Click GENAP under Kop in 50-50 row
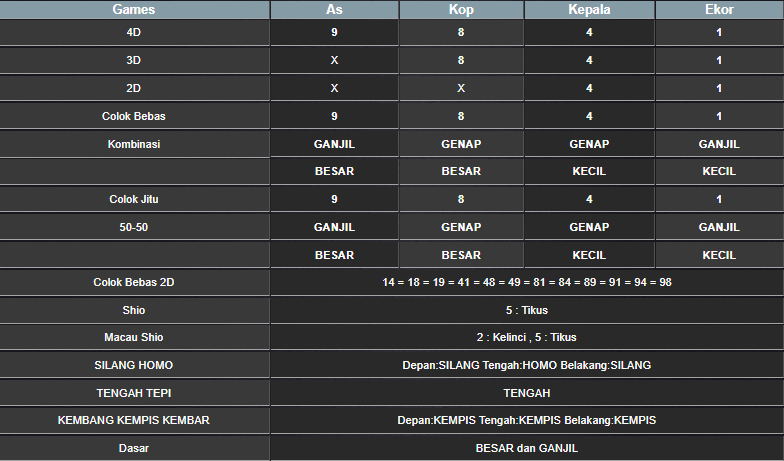Image resolution: width=784 pixels, height=461 pixels. click(461, 228)
